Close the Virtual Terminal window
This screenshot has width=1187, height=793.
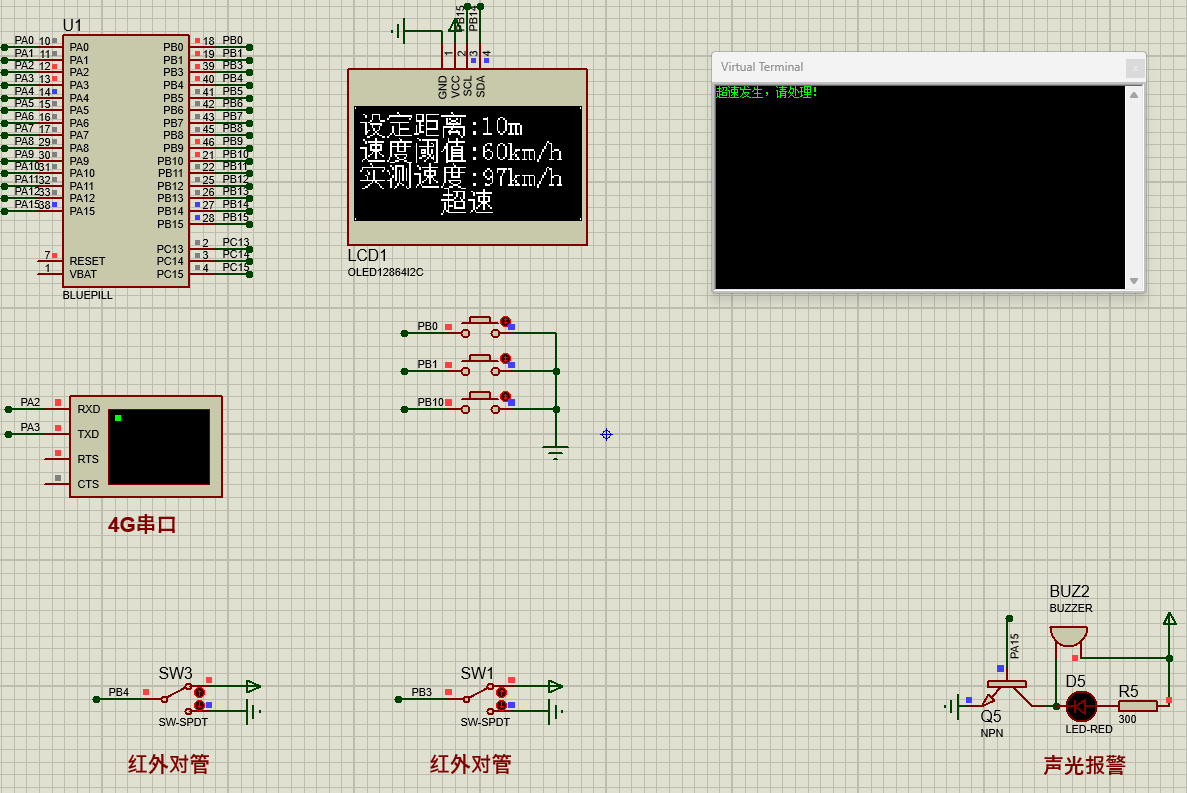[x=1134, y=68]
